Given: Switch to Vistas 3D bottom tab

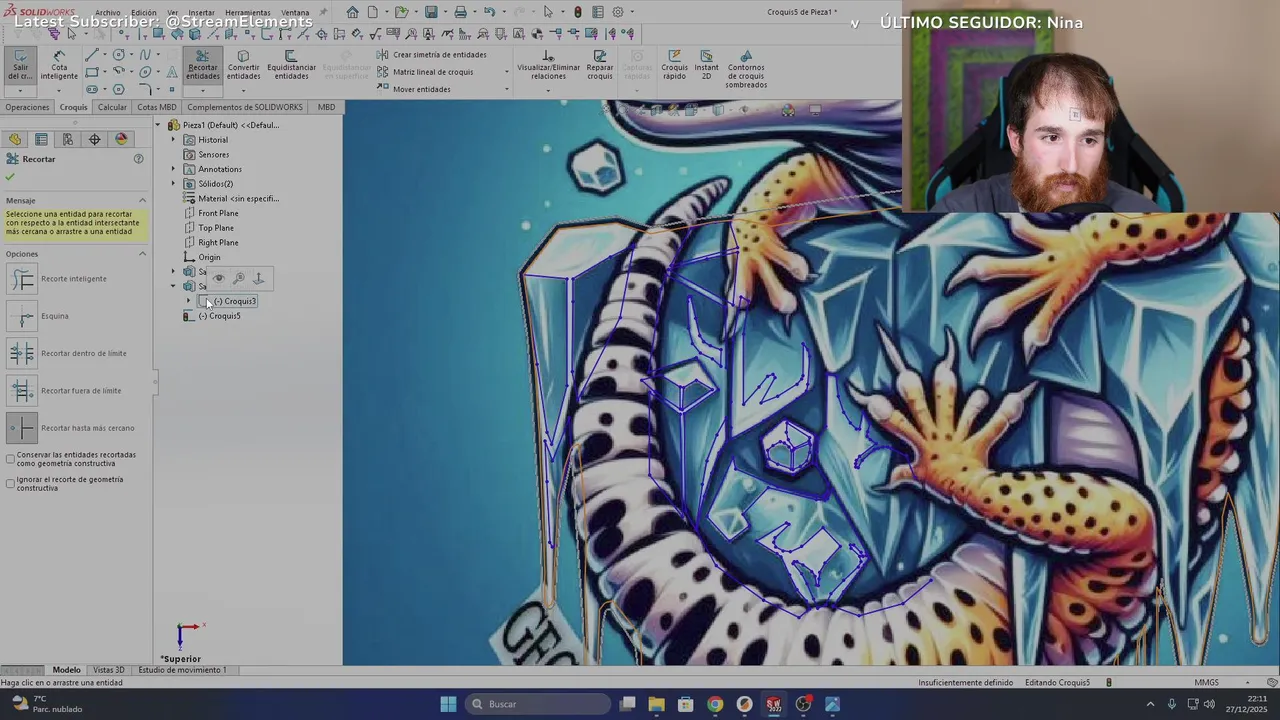Looking at the screenshot, I should [108, 670].
